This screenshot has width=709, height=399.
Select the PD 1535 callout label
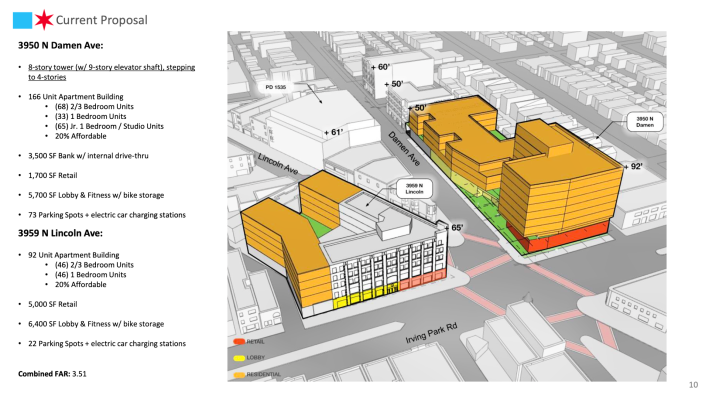pyautogui.click(x=275, y=87)
